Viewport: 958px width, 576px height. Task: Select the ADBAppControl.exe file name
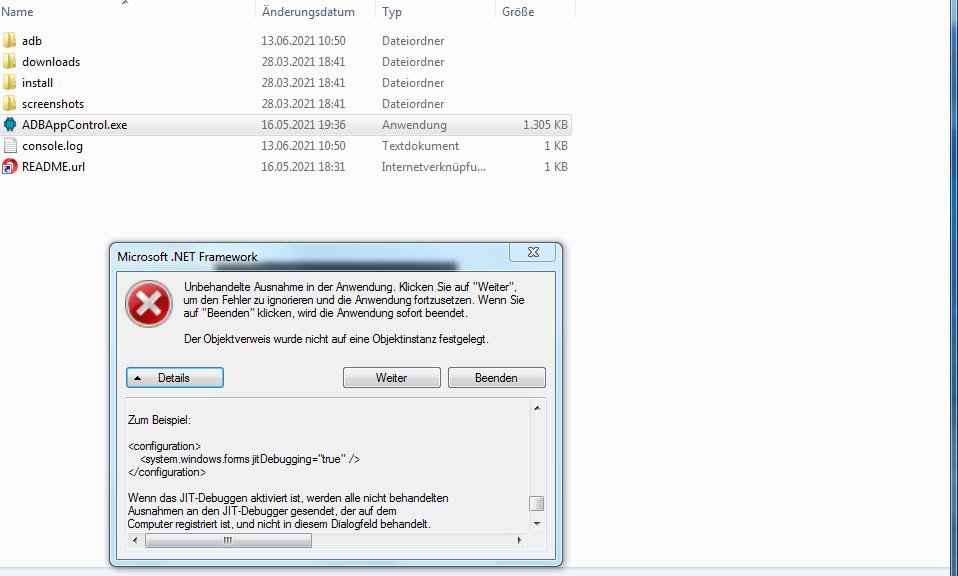coord(75,125)
